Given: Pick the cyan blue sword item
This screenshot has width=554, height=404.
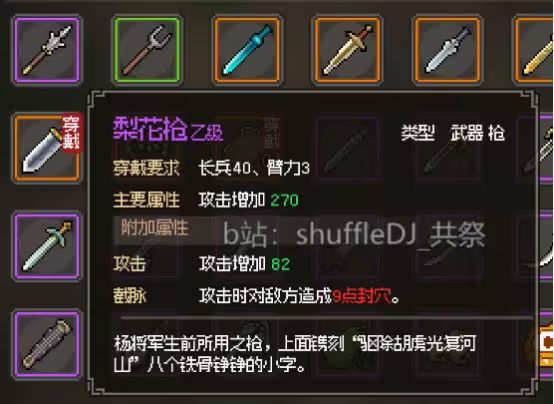Looking at the screenshot, I should (x=247, y=50).
